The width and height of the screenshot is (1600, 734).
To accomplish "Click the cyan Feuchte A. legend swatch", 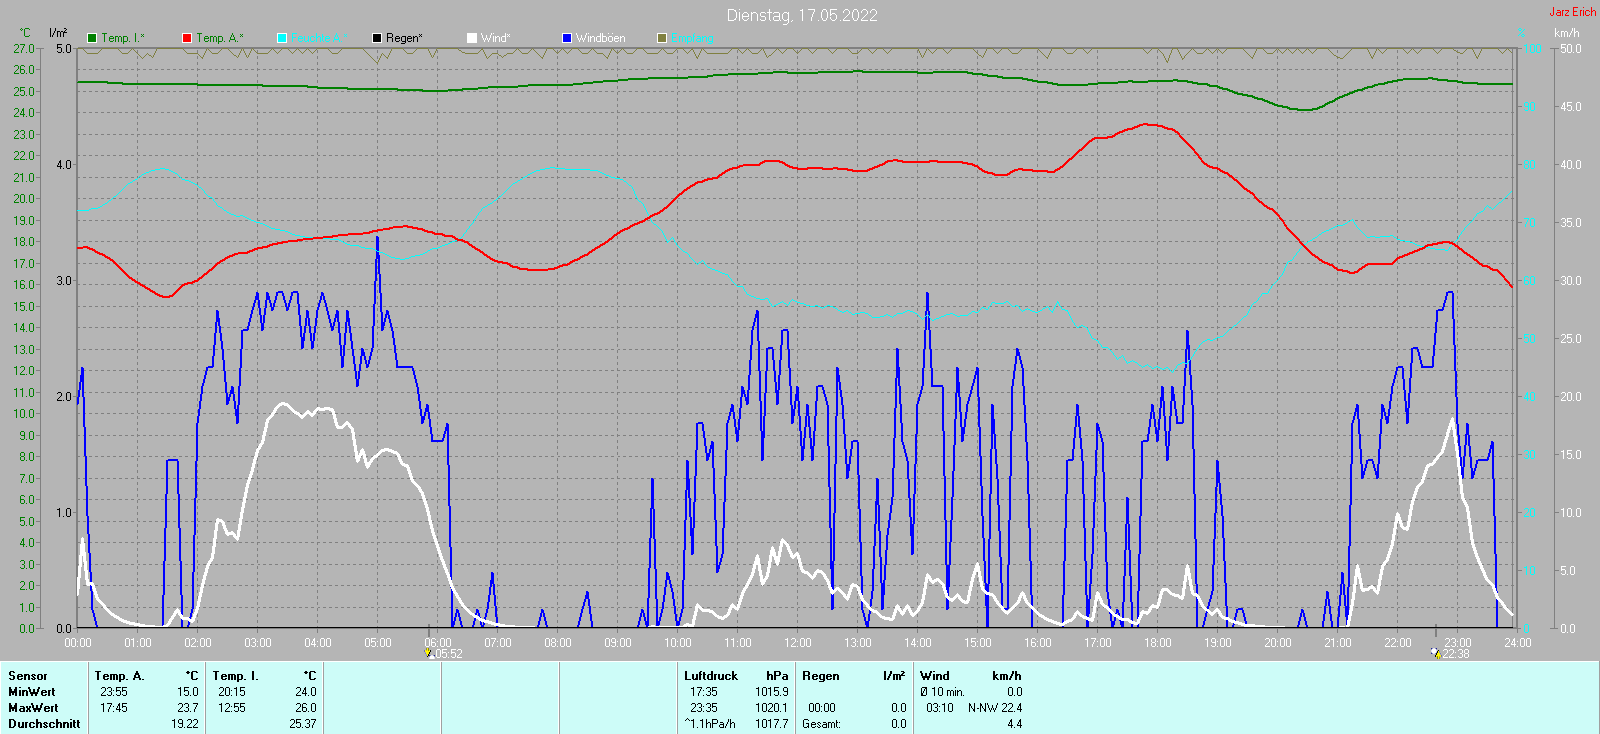I will tap(282, 38).
